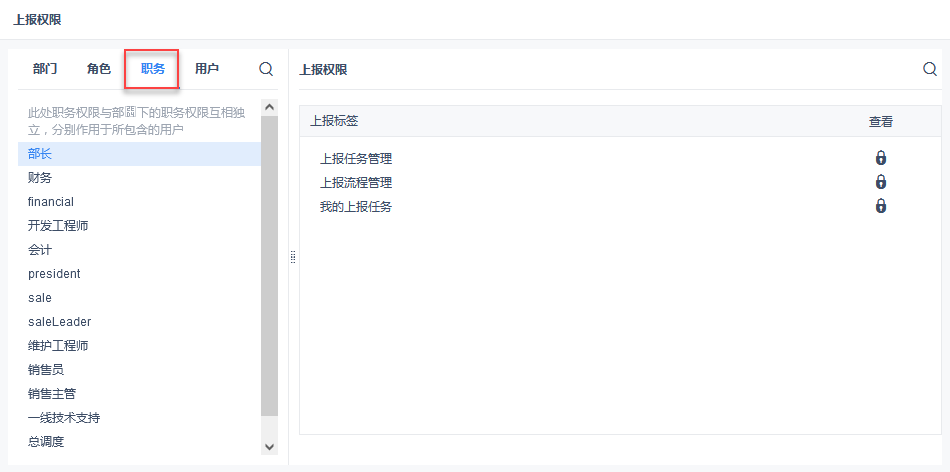Select the 总调度 position
Viewport: 950px width, 472px height.
click(139, 442)
